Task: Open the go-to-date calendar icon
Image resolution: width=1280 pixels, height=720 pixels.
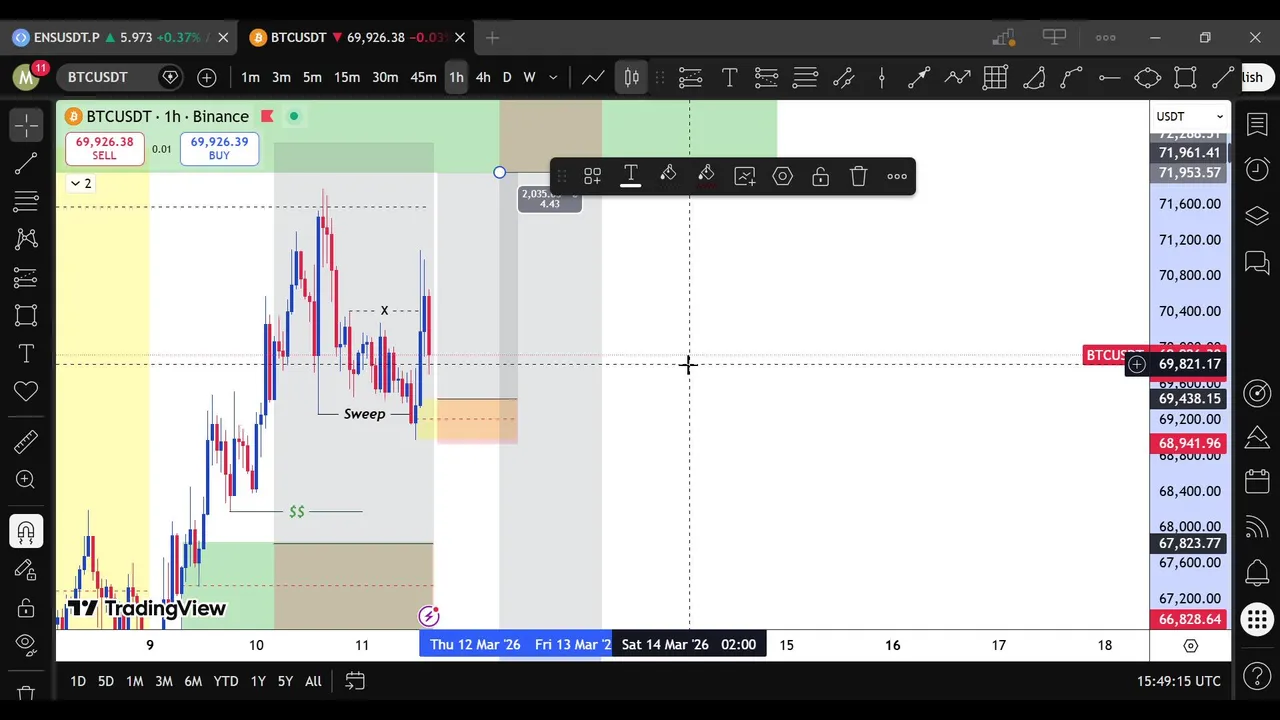Action: (354, 682)
